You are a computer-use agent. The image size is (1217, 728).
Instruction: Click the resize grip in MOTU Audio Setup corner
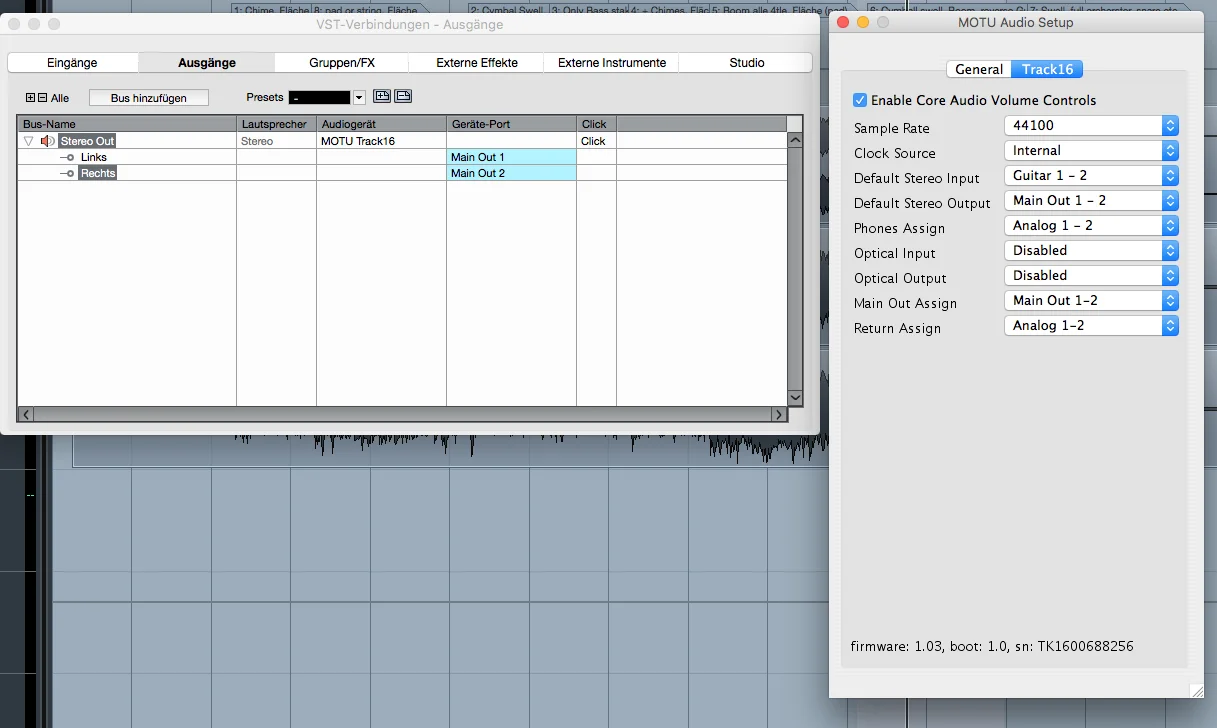(x=1197, y=690)
